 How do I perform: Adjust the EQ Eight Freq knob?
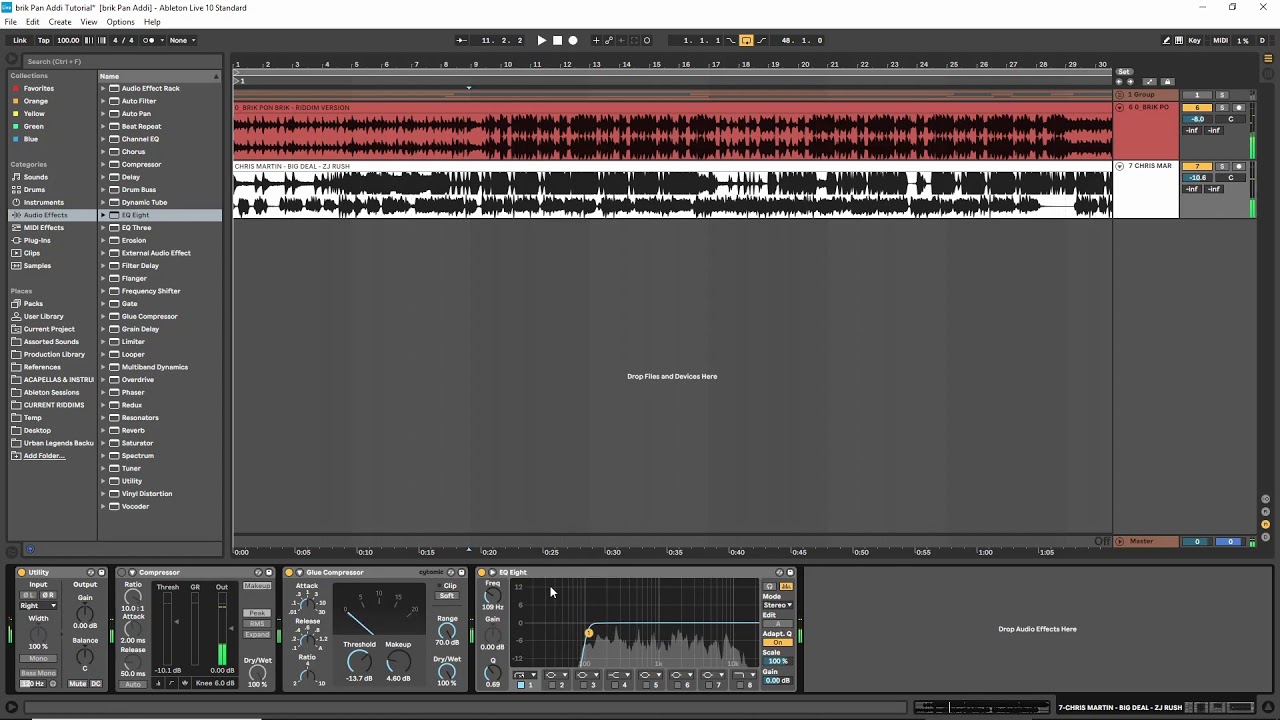492,595
